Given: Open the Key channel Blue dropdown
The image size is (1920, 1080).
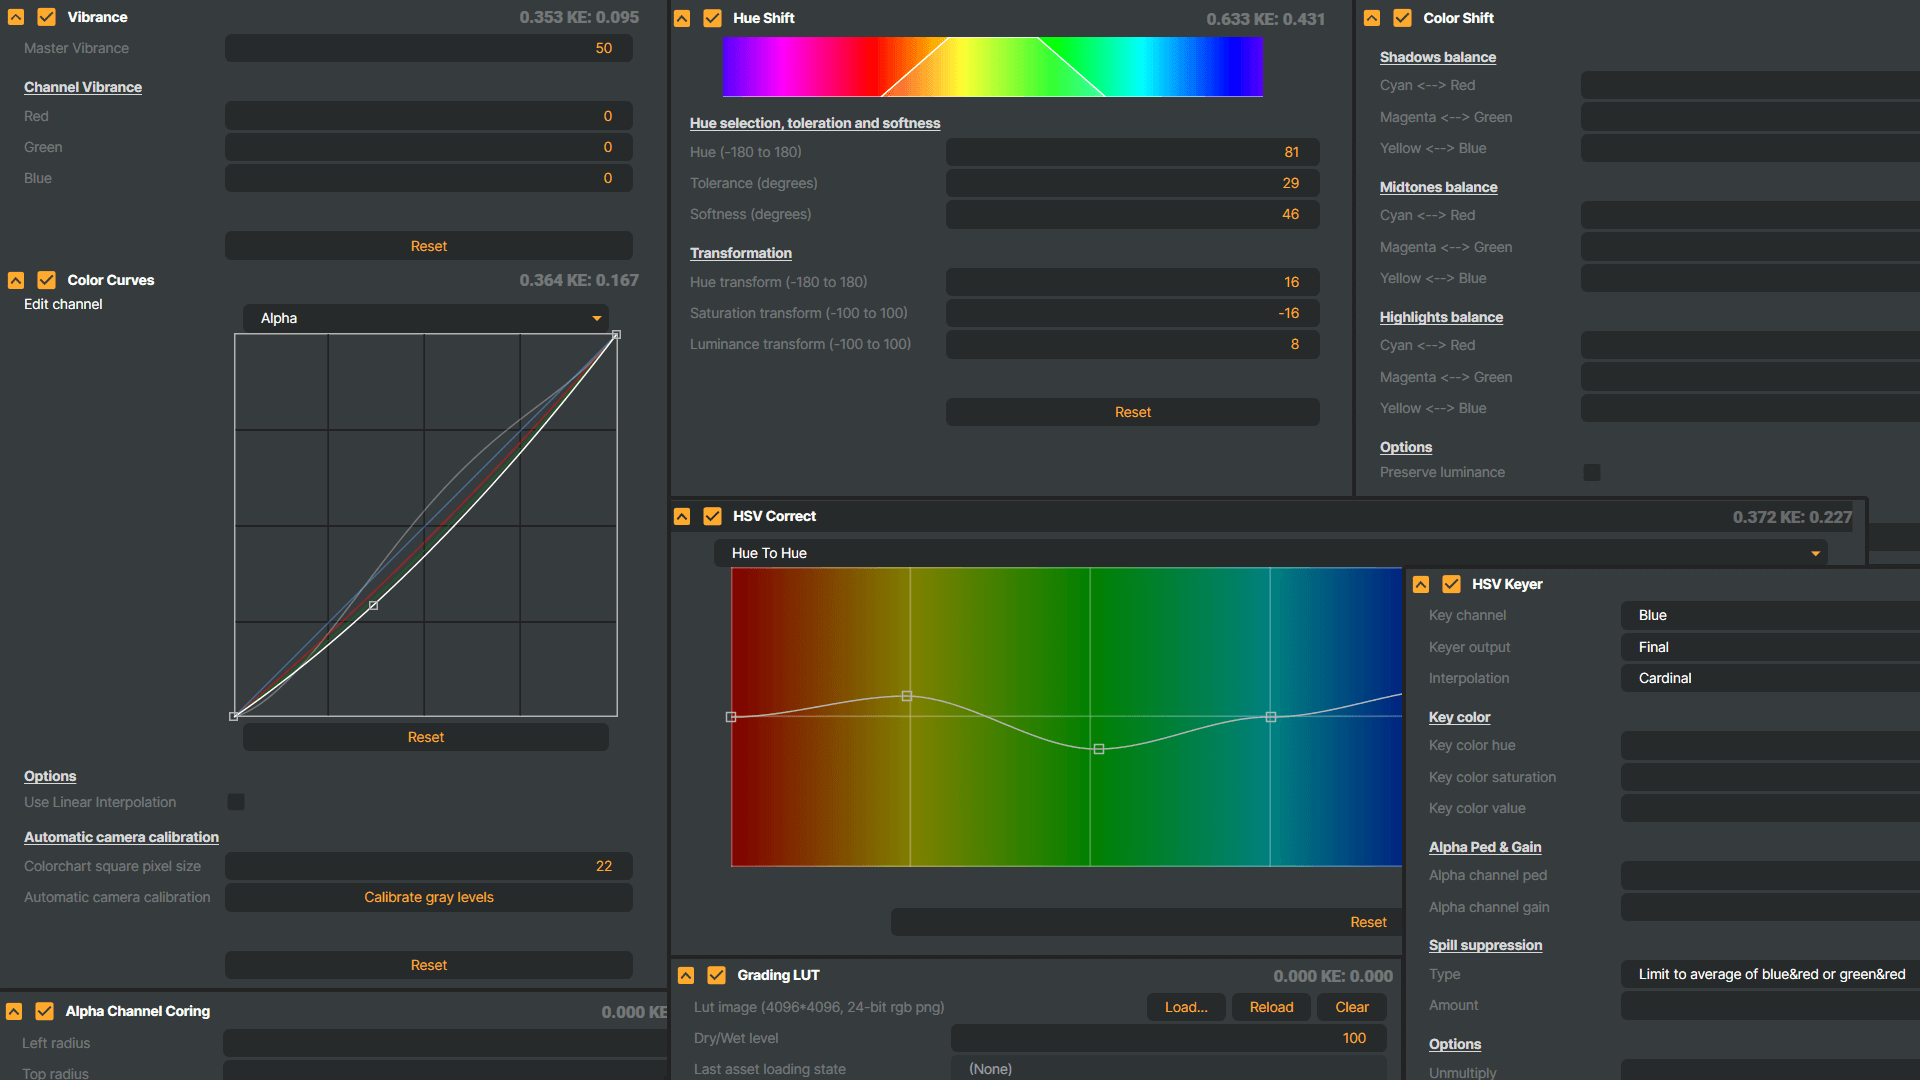Looking at the screenshot, I should [x=1770, y=615].
